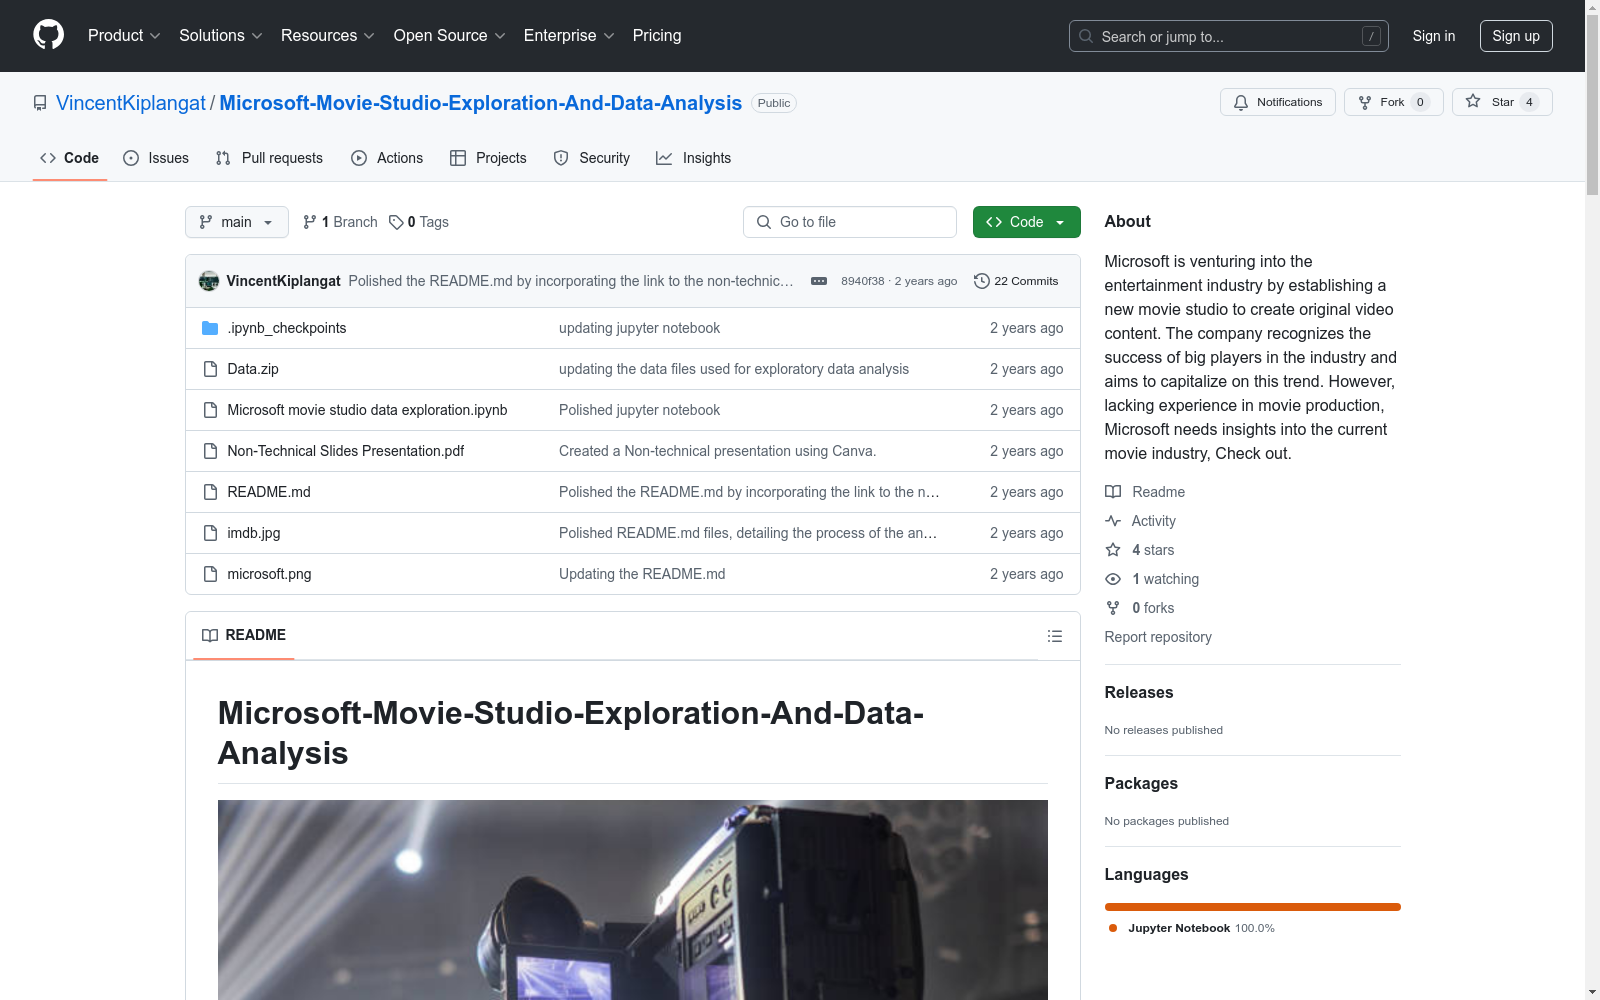
Task: Click the Notifications bell button
Action: tap(1277, 102)
